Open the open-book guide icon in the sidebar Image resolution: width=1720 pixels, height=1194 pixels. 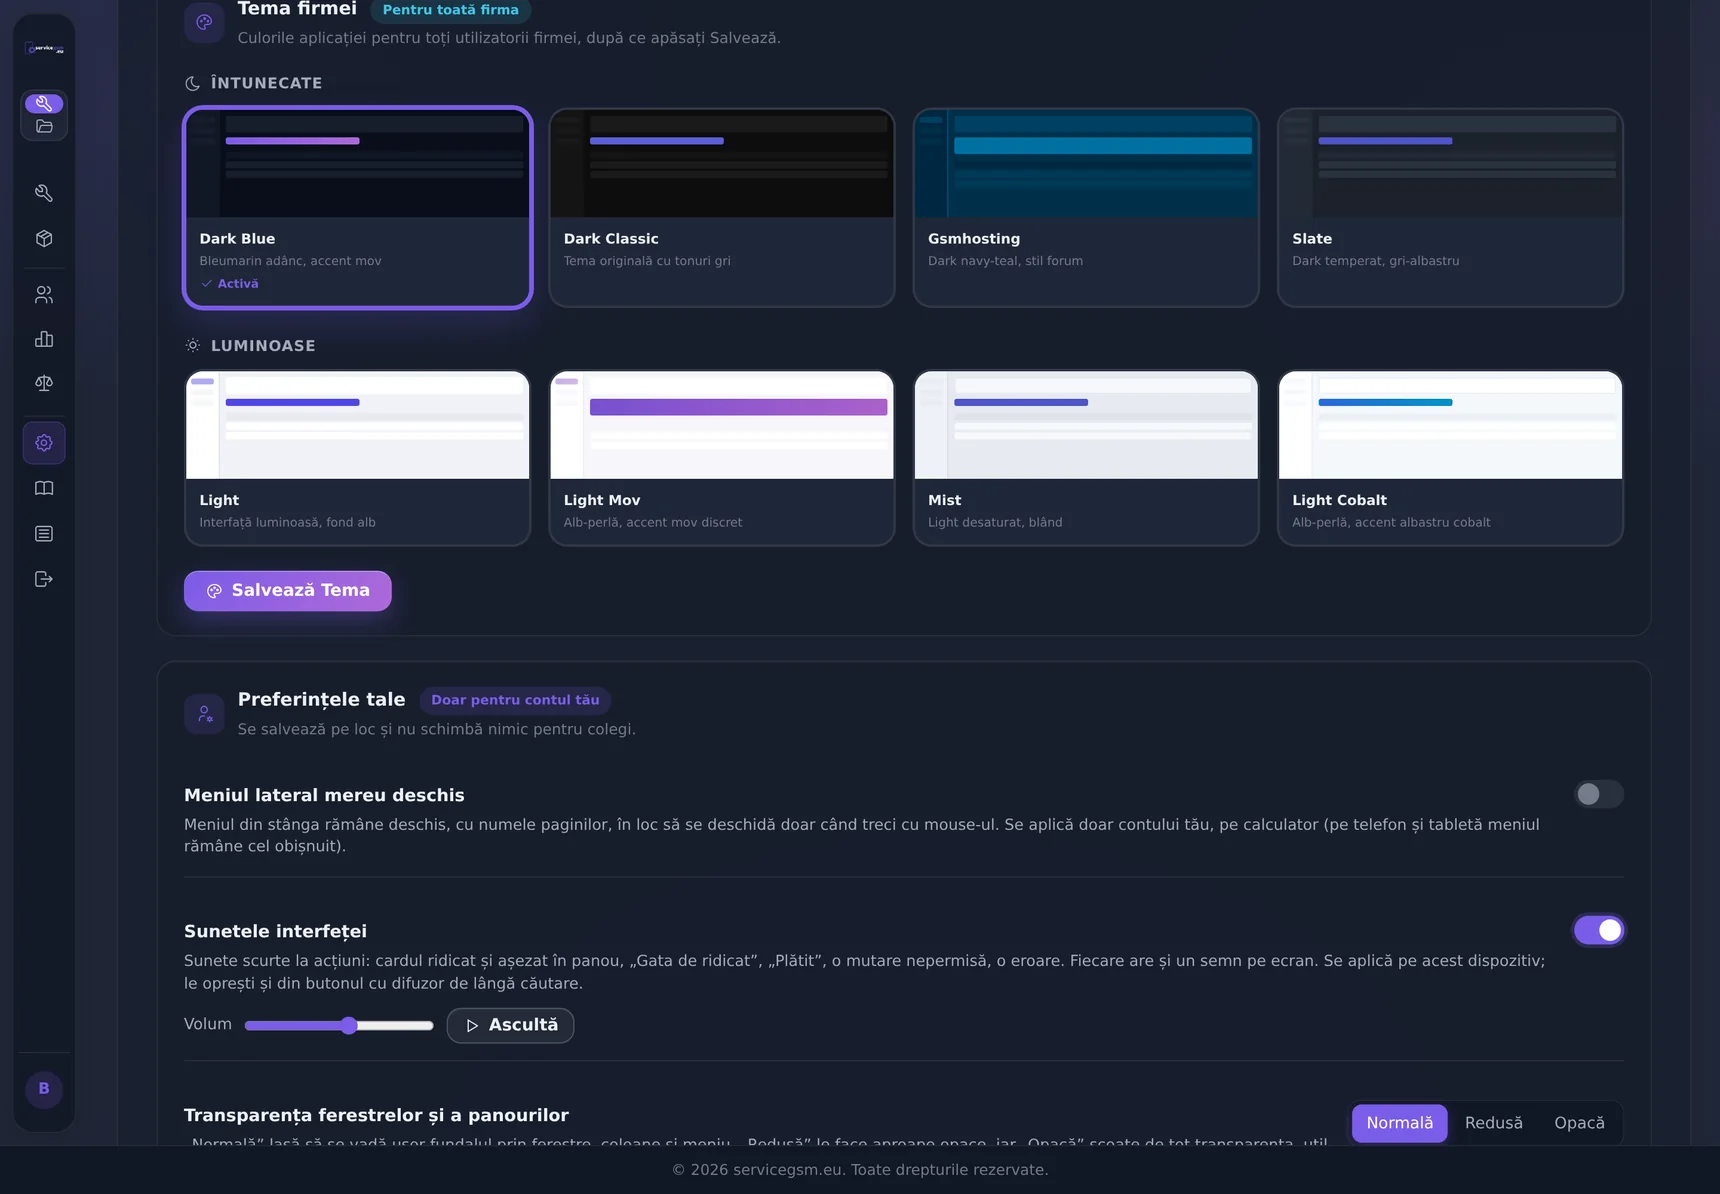click(44, 488)
